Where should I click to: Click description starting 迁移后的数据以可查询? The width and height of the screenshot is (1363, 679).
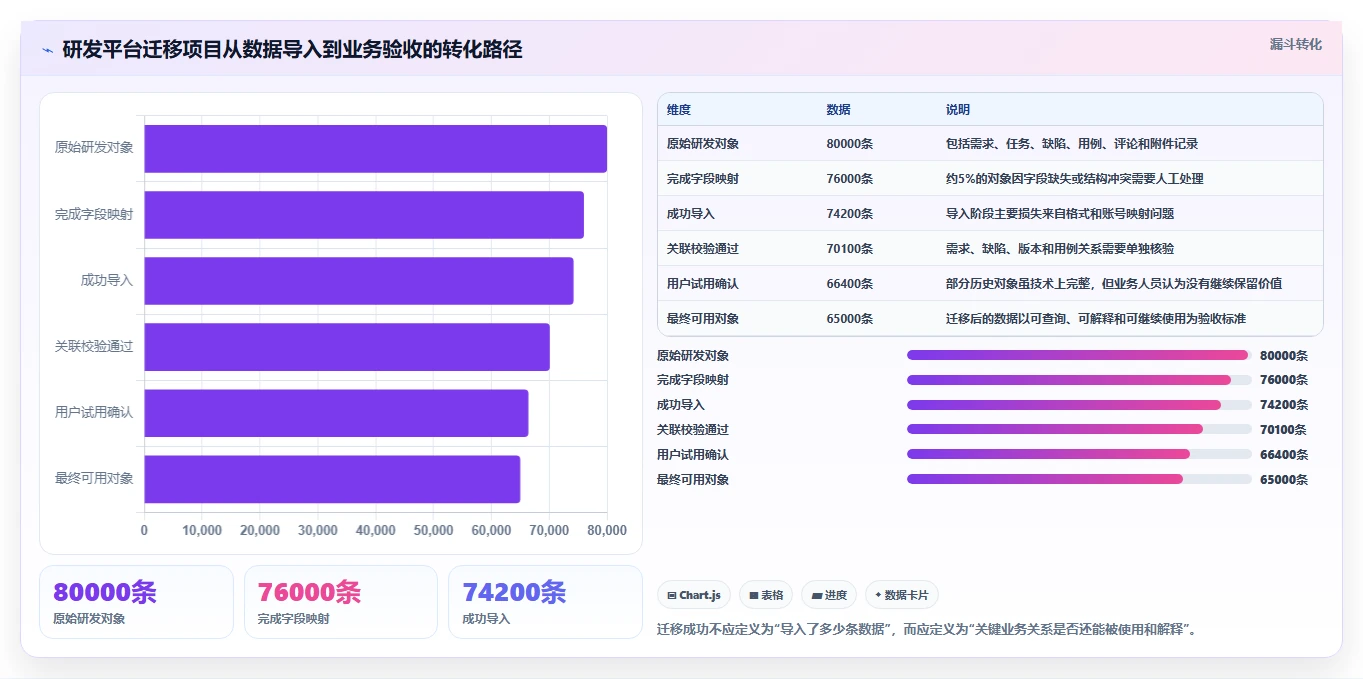pos(1096,318)
